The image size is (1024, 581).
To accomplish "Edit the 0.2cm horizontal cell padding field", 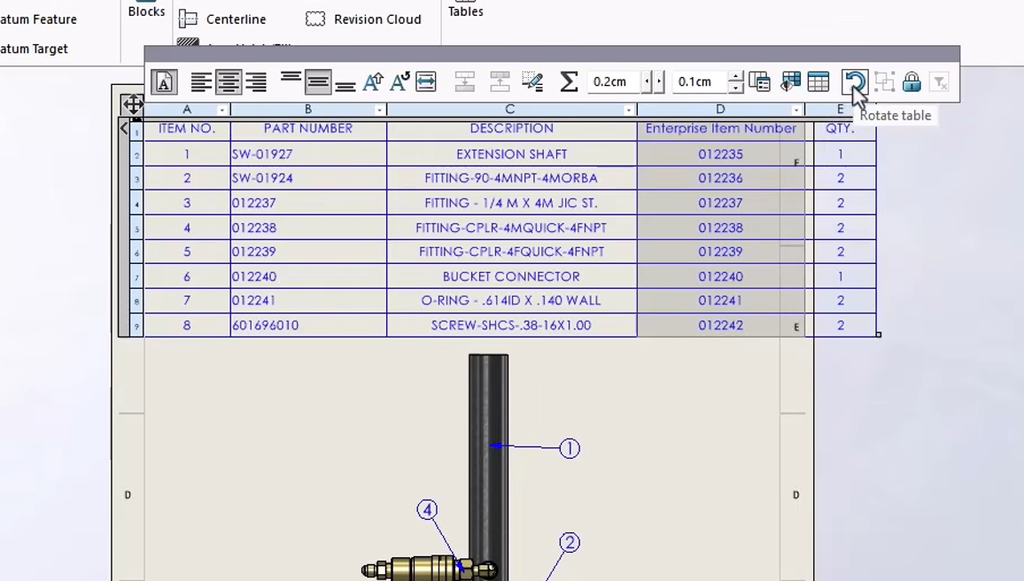I will (x=615, y=82).
